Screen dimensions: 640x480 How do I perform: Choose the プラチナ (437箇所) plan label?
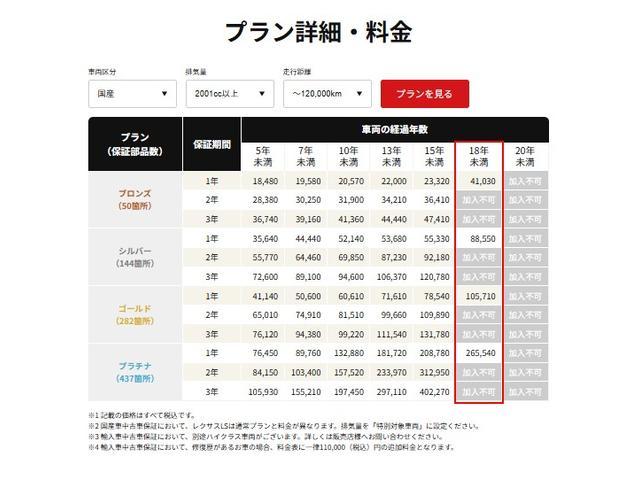pos(135,371)
